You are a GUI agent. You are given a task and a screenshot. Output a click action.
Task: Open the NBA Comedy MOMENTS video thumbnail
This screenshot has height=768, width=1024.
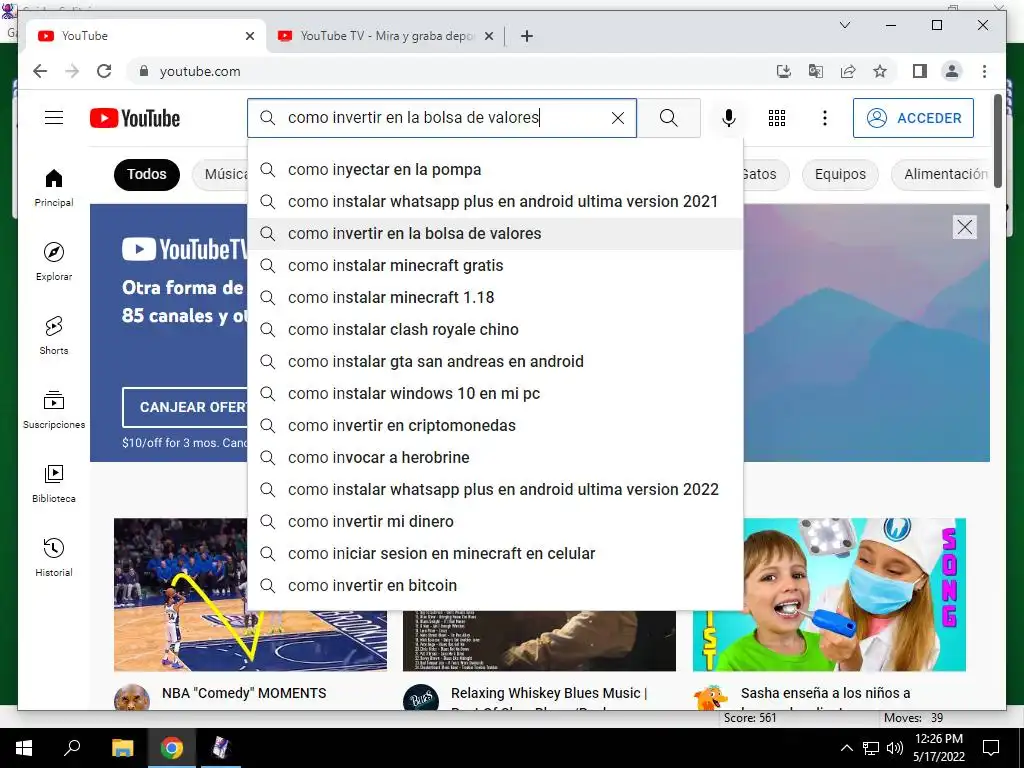click(181, 594)
